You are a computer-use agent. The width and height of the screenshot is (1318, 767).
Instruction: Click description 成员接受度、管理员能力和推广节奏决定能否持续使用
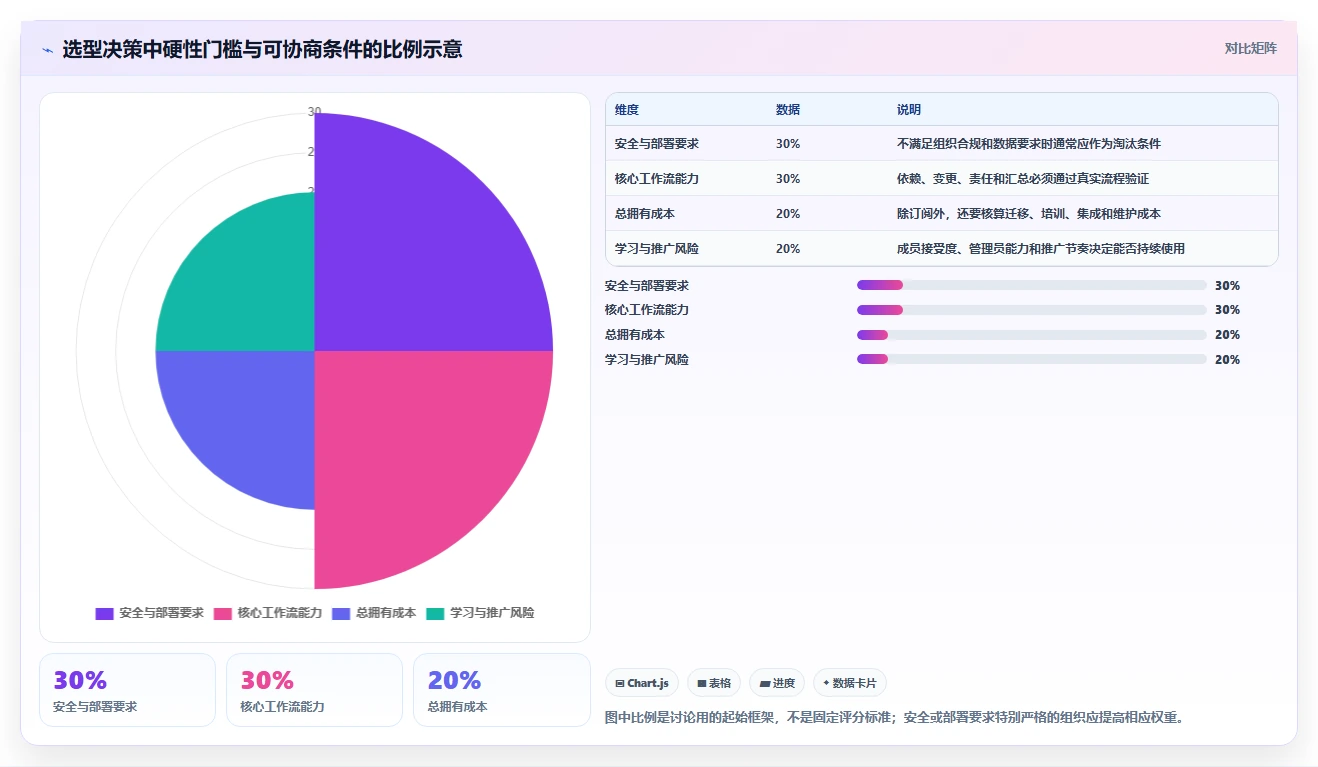[x=1041, y=249]
